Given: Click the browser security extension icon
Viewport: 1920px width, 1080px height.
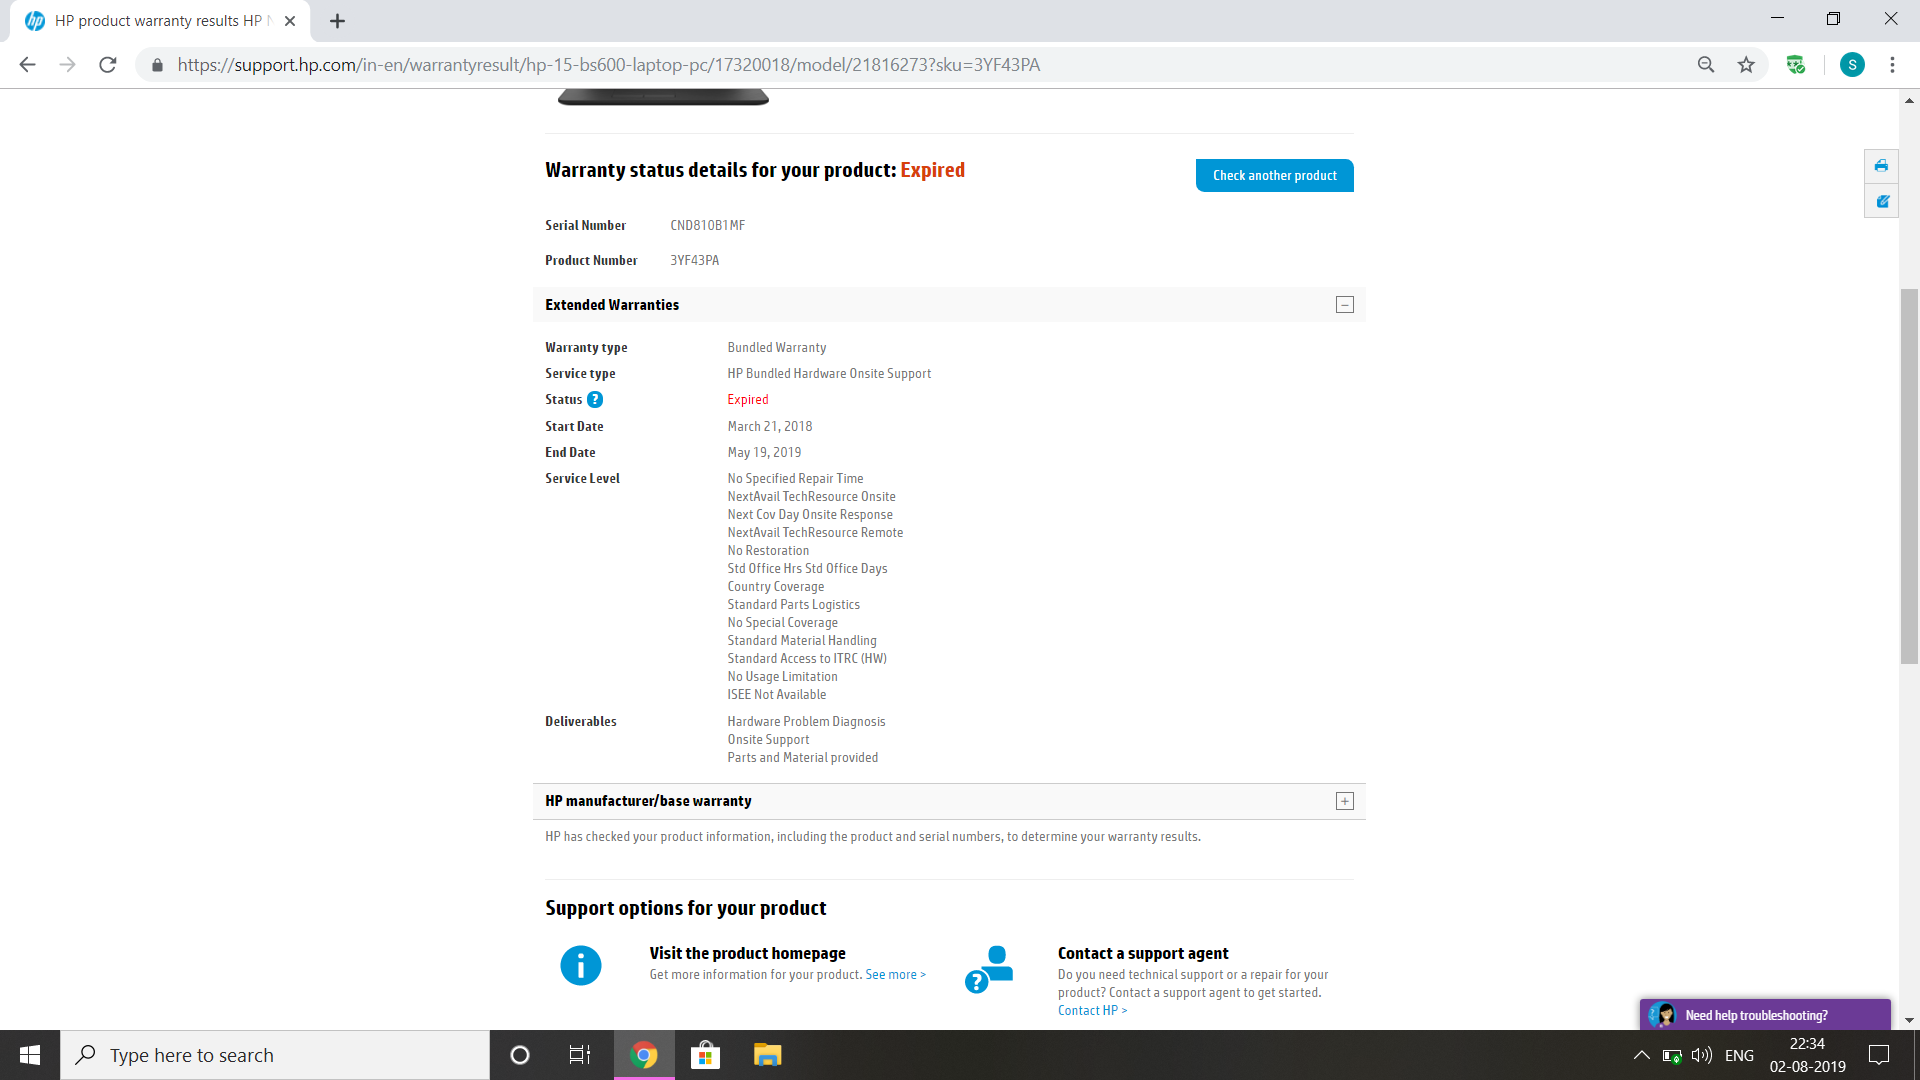Looking at the screenshot, I should point(1796,64).
